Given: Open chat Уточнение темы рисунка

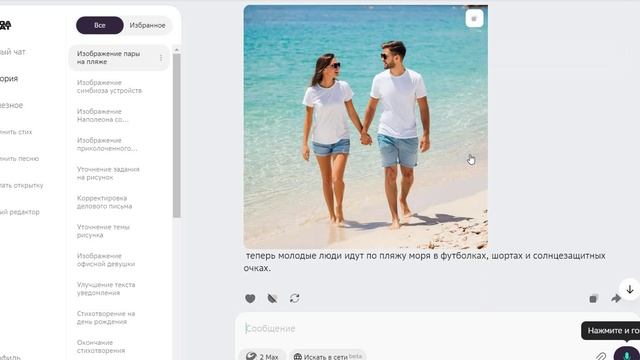Looking at the screenshot, I should [103, 231].
